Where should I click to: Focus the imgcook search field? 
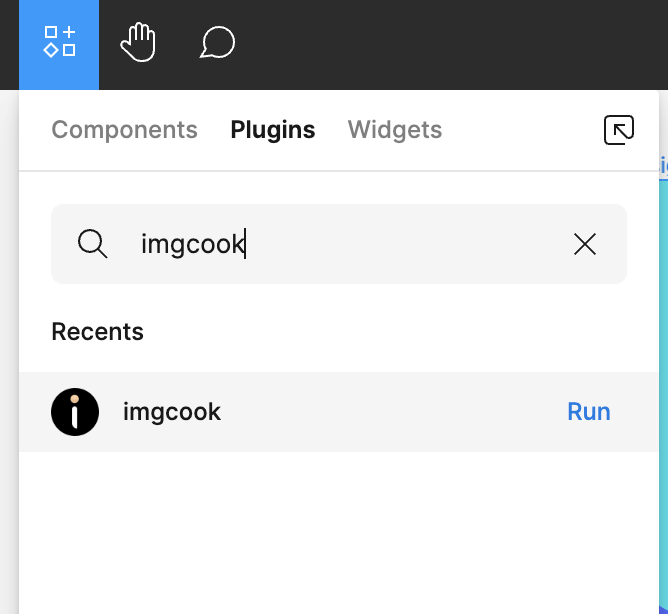coord(339,244)
